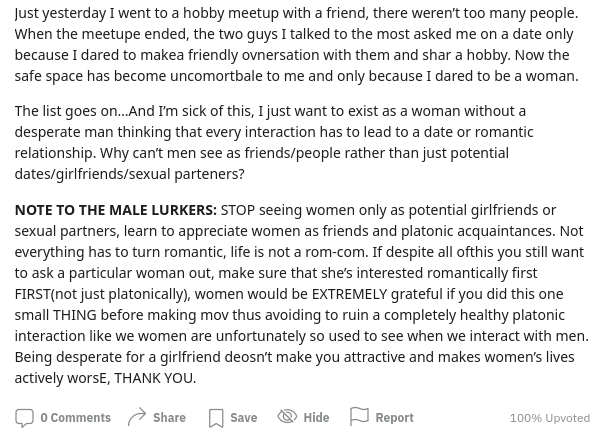
Task: Click the closing "THANK YOU." text
Action: click(x=155, y=378)
